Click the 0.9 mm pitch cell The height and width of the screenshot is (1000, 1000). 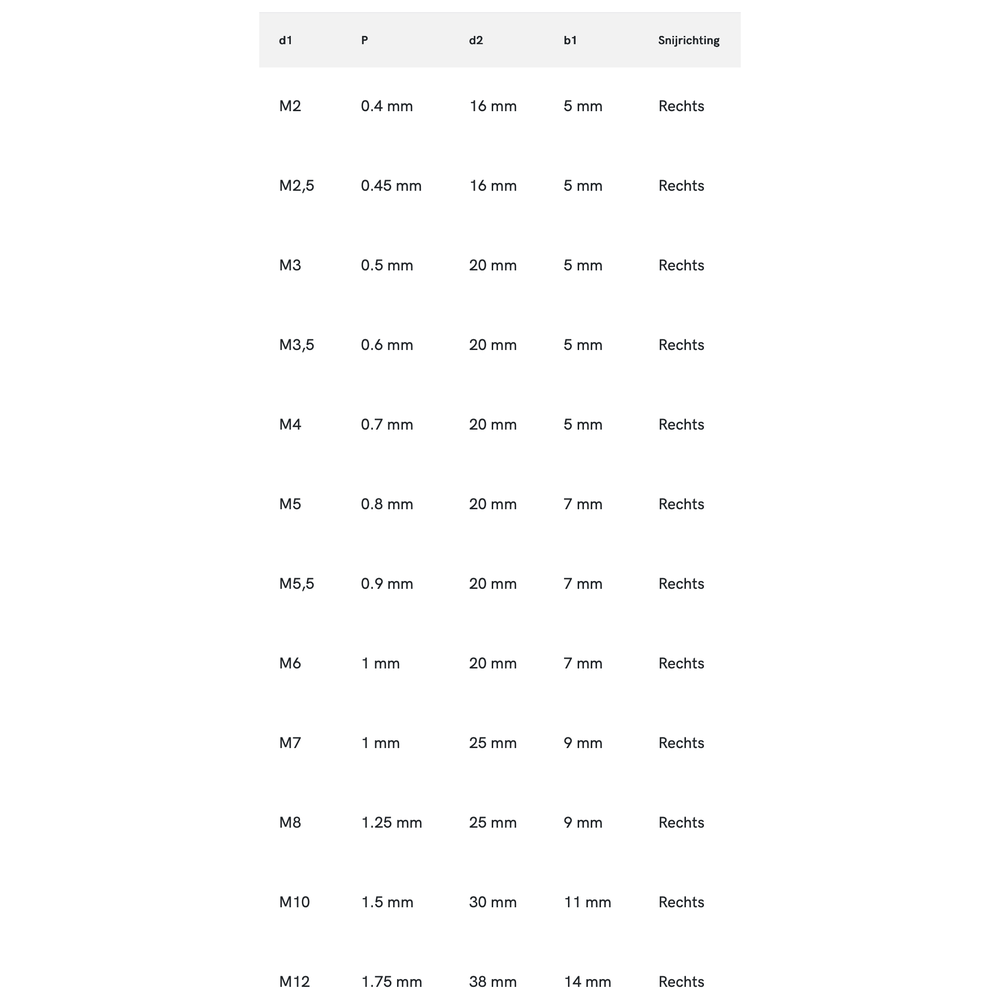[387, 584]
